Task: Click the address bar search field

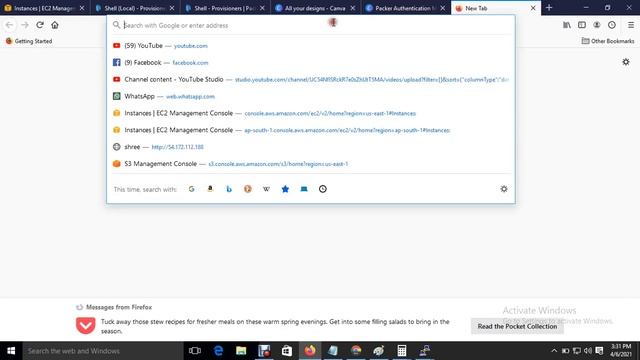Action: [x=311, y=25]
